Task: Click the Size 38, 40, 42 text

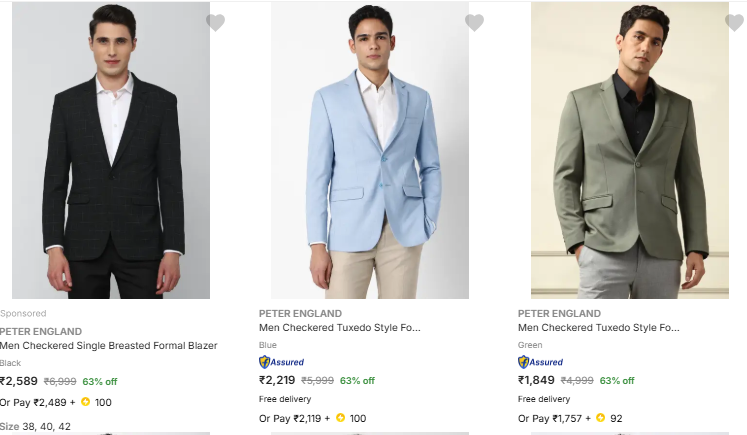Action: tap(35, 427)
